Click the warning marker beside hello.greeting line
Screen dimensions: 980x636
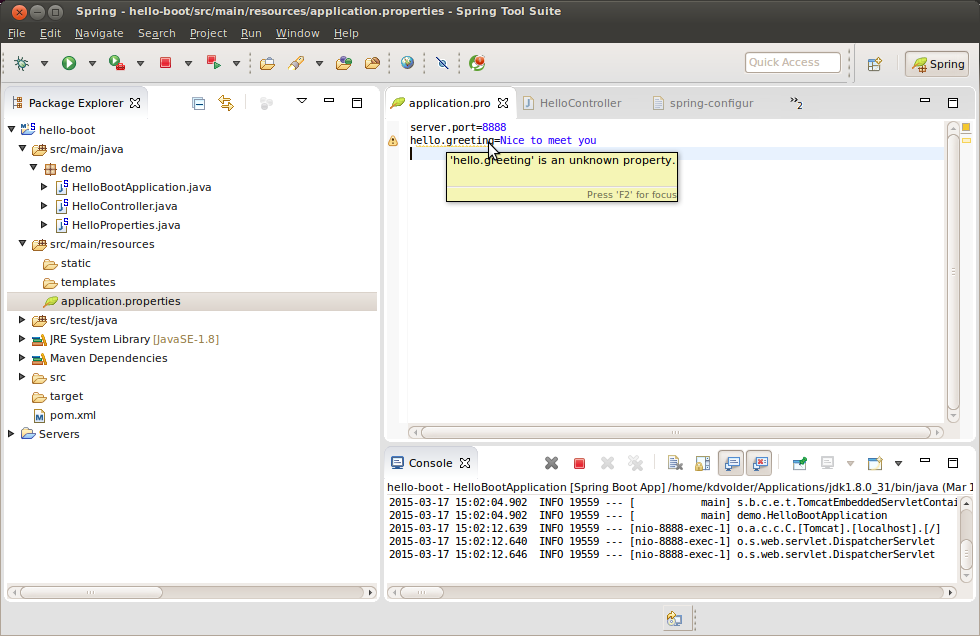click(x=393, y=141)
